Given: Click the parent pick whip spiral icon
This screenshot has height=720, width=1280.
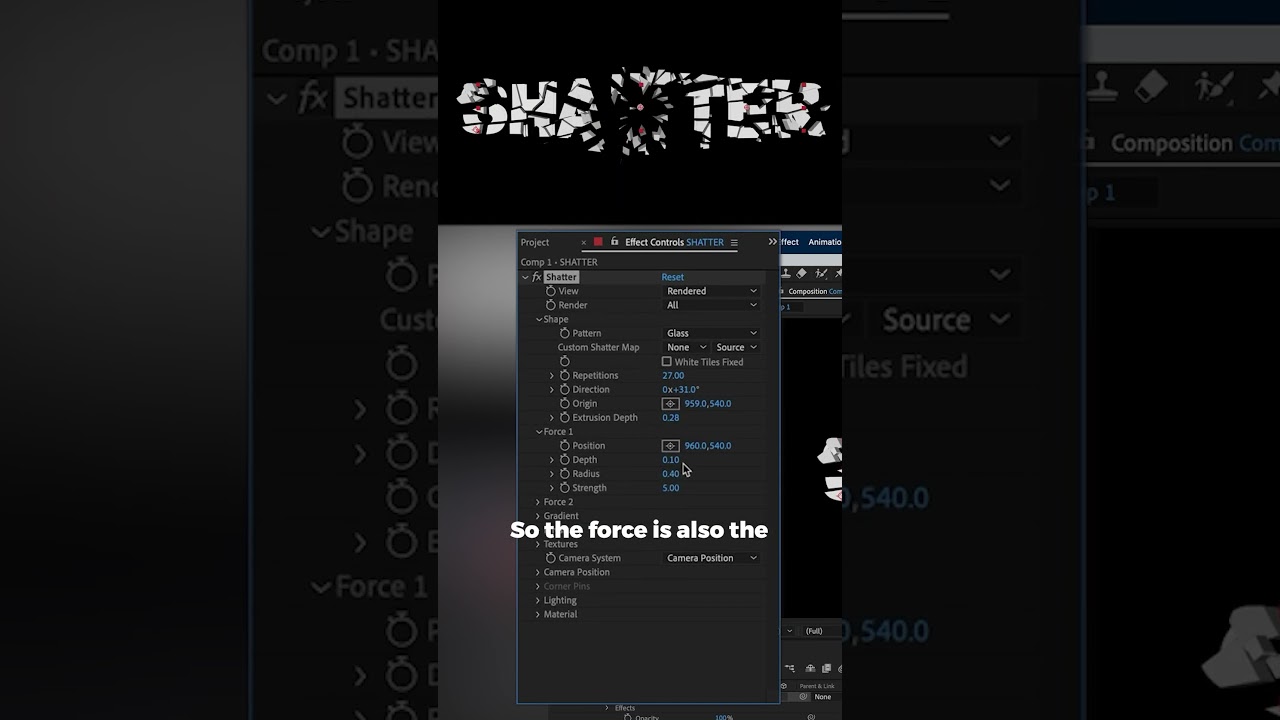Looking at the screenshot, I should coord(803,697).
